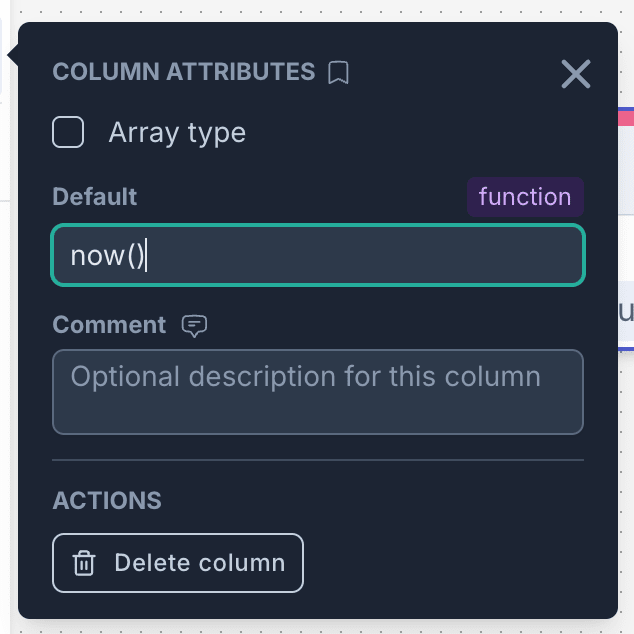This screenshot has width=634, height=634.
Task: Click the partially visible table at right edge
Action: click(626, 310)
